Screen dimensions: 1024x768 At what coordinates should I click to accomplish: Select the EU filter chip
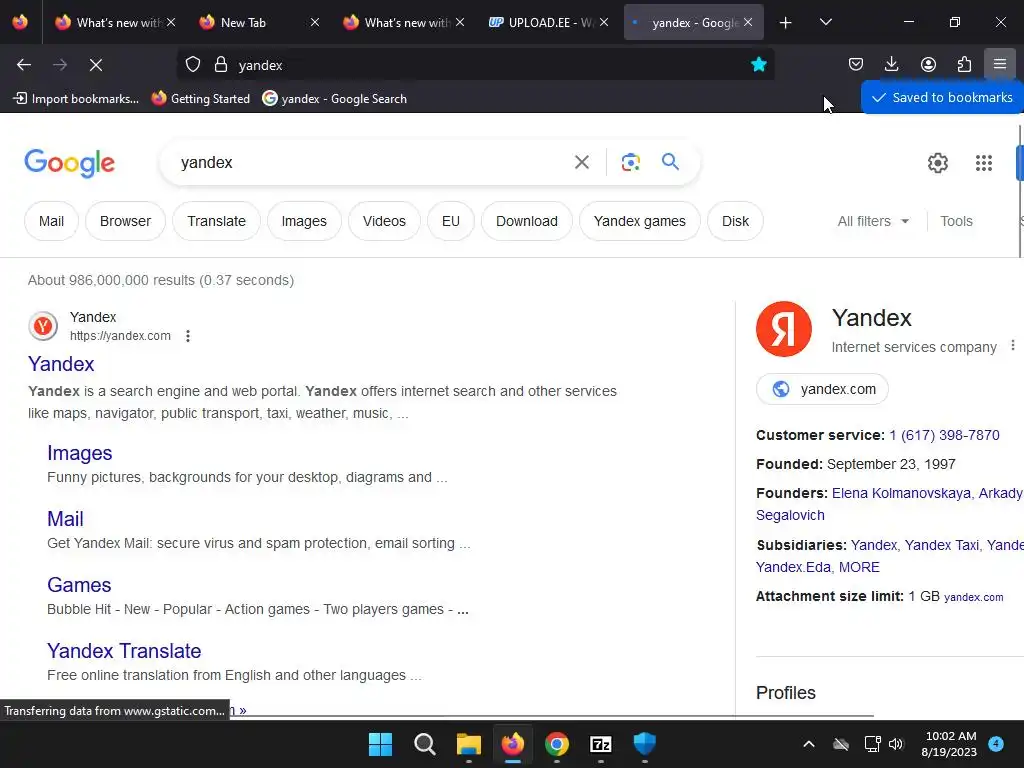point(451,221)
